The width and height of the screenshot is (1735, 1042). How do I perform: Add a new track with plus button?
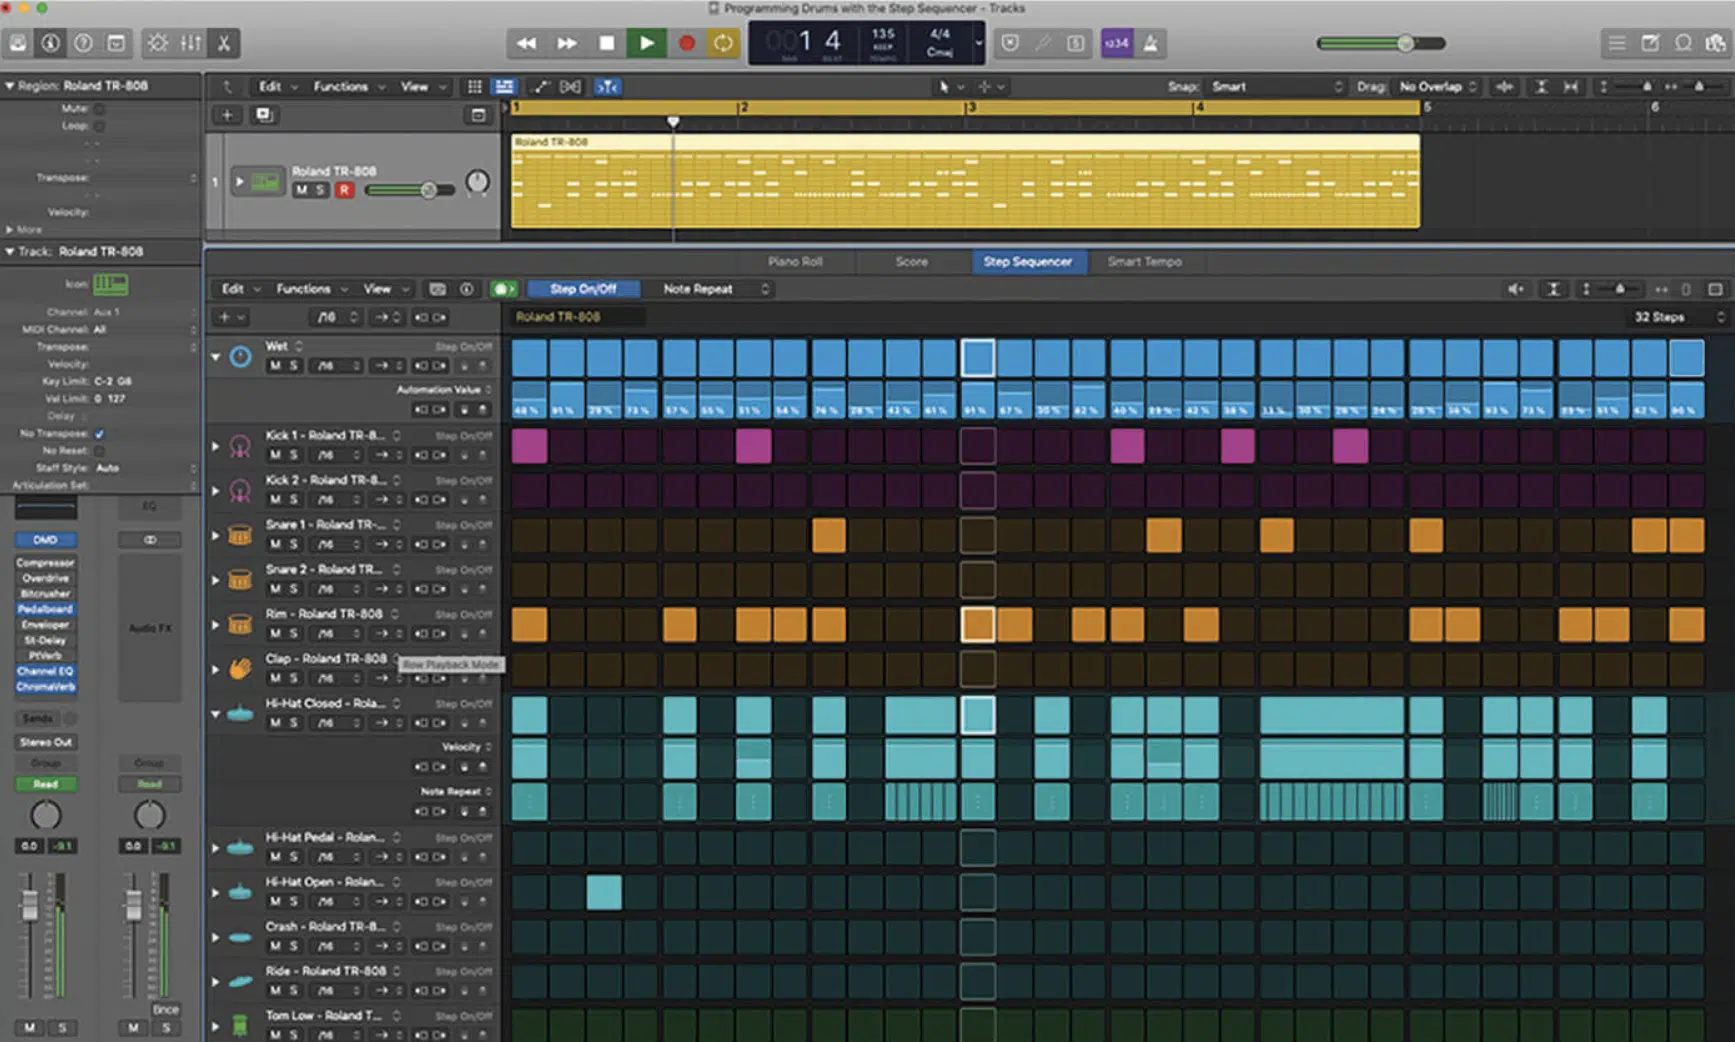click(x=227, y=115)
